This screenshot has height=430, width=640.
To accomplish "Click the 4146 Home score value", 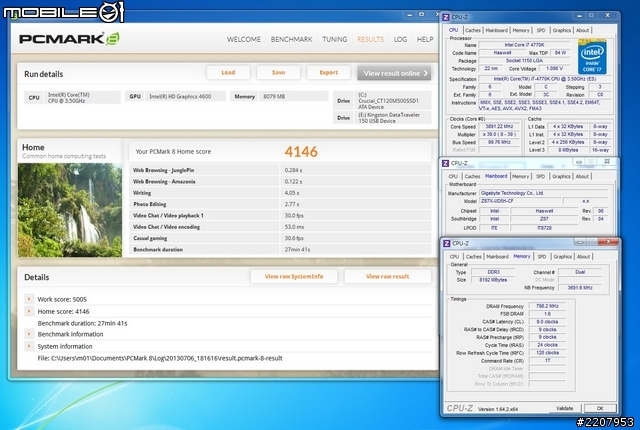I will [x=301, y=152].
